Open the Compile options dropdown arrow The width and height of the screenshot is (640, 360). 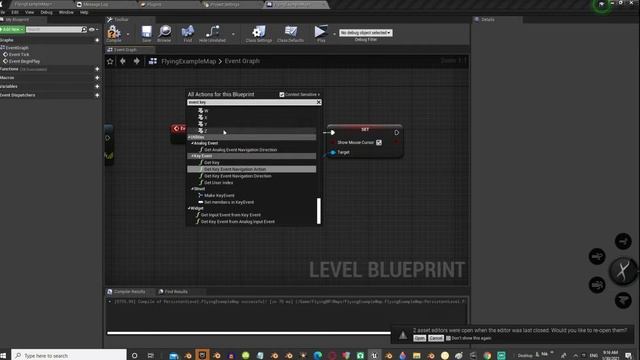[128, 34]
